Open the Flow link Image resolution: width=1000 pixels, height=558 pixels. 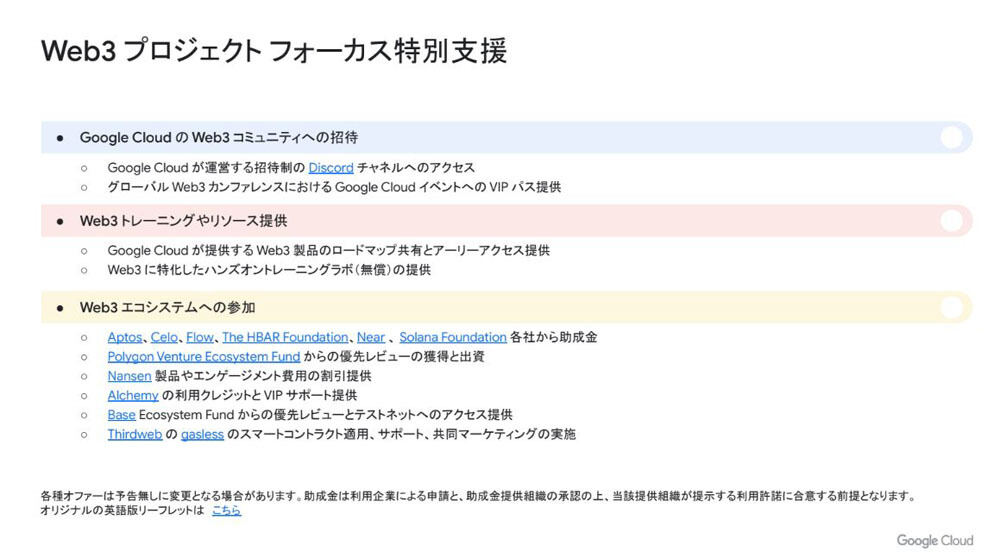200,337
